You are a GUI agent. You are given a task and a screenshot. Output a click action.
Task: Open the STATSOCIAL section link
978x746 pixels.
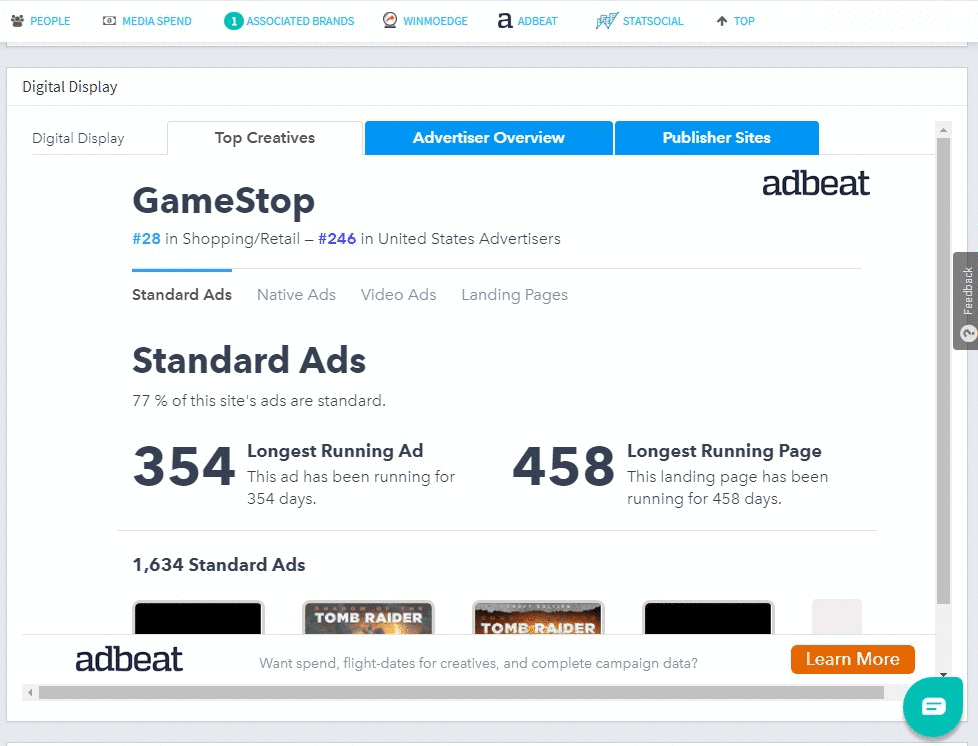(x=653, y=21)
